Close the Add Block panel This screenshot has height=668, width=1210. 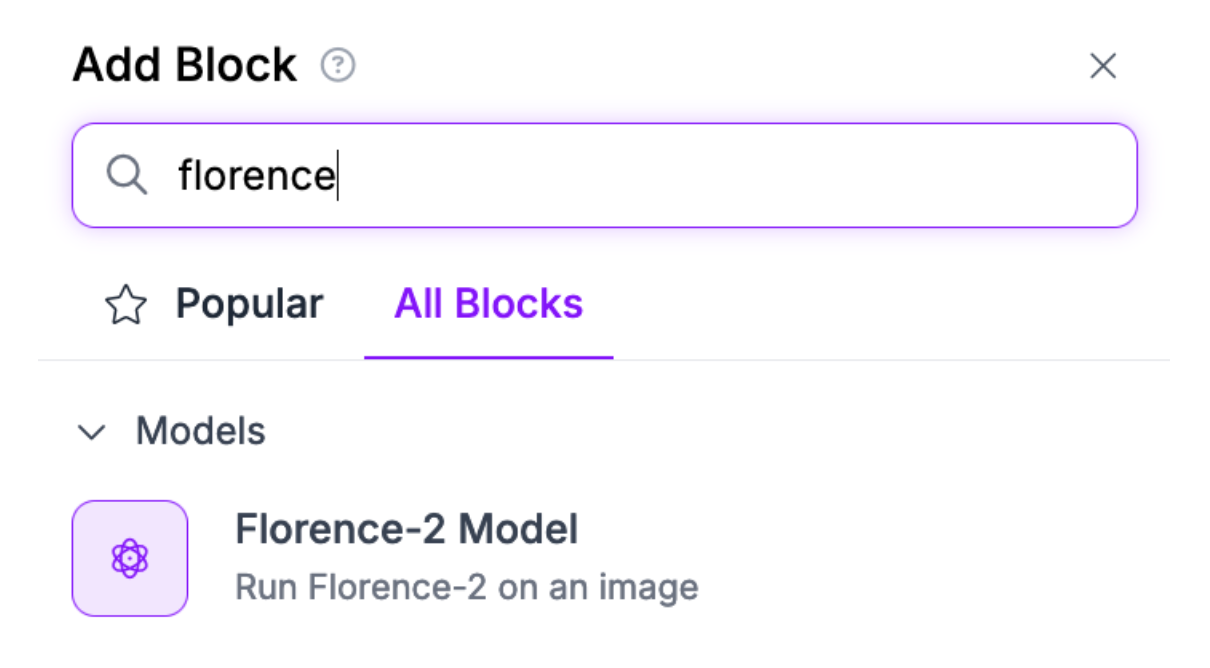coord(1102,67)
